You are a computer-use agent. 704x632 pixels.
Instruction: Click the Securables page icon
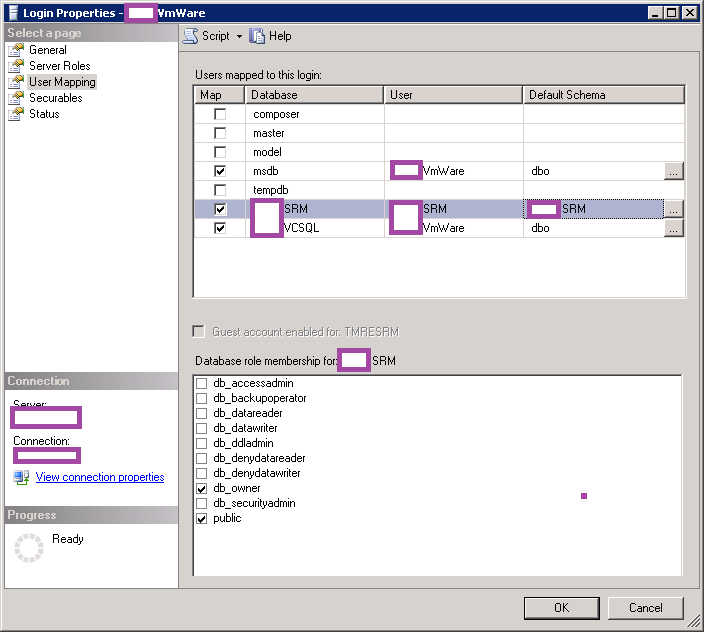click(16, 98)
